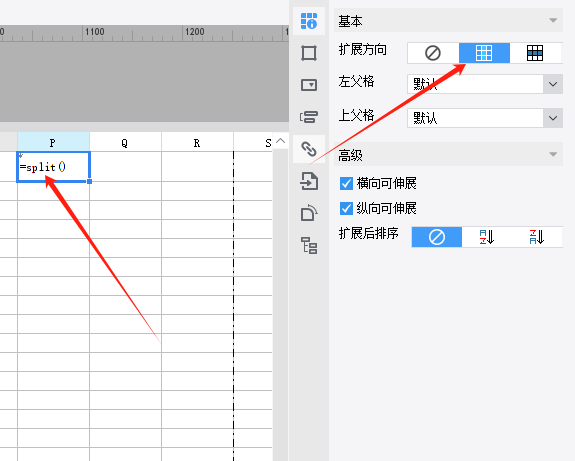Choose descending Z-A sort after expansion
The image size is (575, 461).
click(537, 237)
